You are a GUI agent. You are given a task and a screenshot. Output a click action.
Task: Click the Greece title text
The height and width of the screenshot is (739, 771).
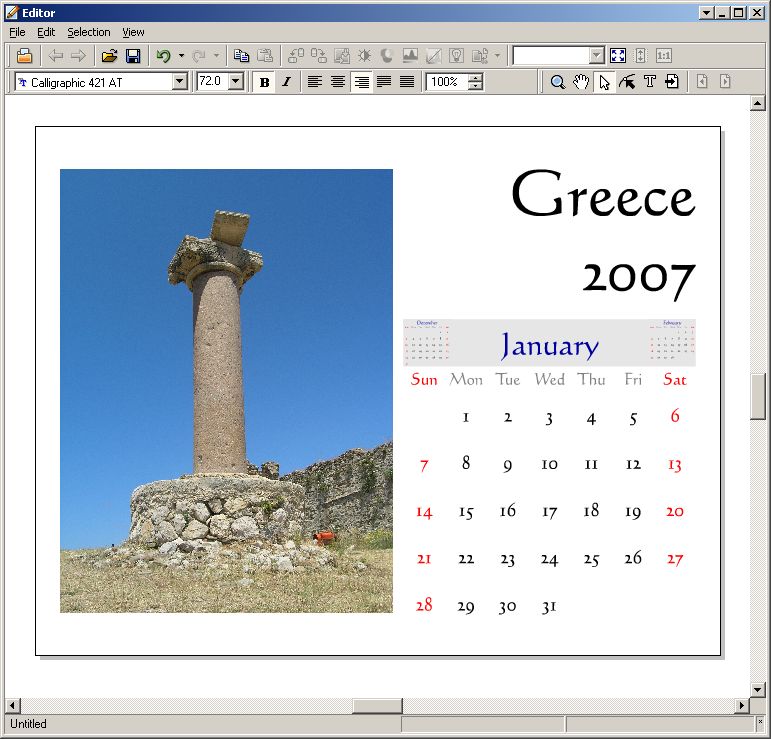coord(602,196)
